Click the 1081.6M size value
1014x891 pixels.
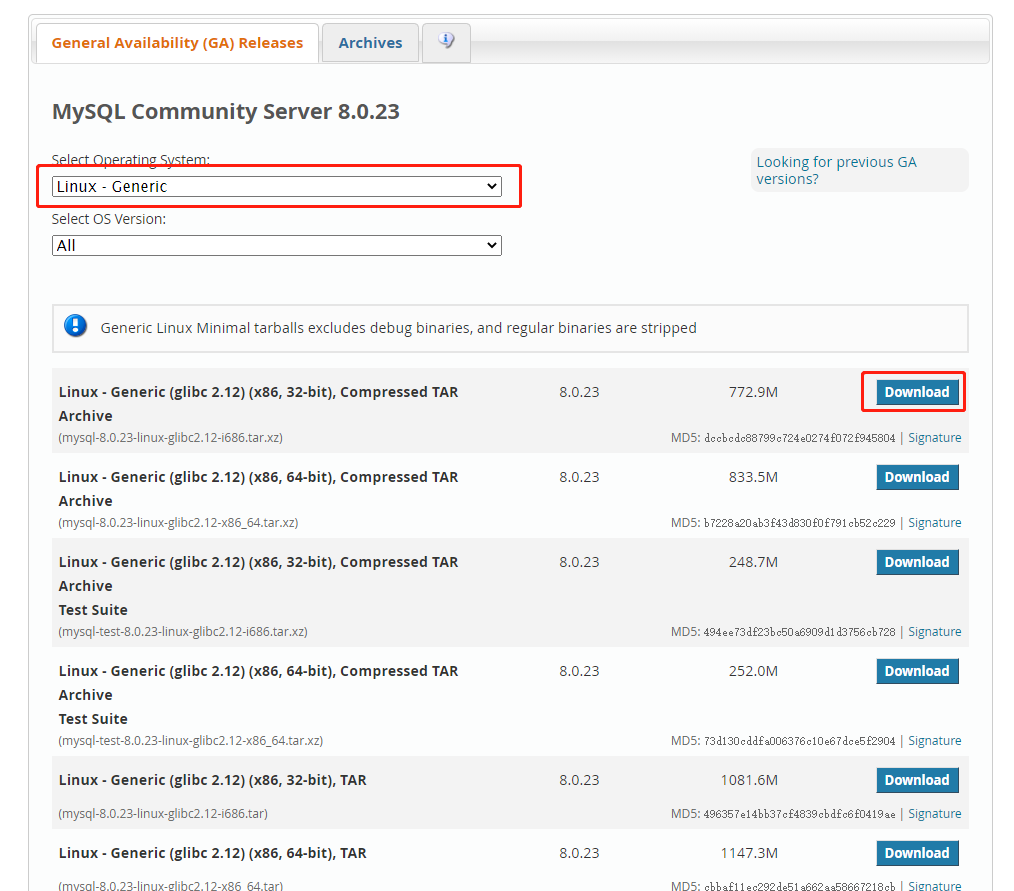(750, 780)
